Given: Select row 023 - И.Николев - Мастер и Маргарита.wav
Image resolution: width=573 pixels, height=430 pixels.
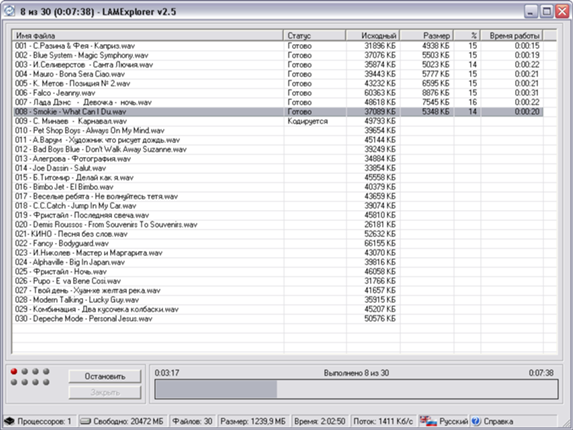Looking at the screenshot, I should (278, 253).
